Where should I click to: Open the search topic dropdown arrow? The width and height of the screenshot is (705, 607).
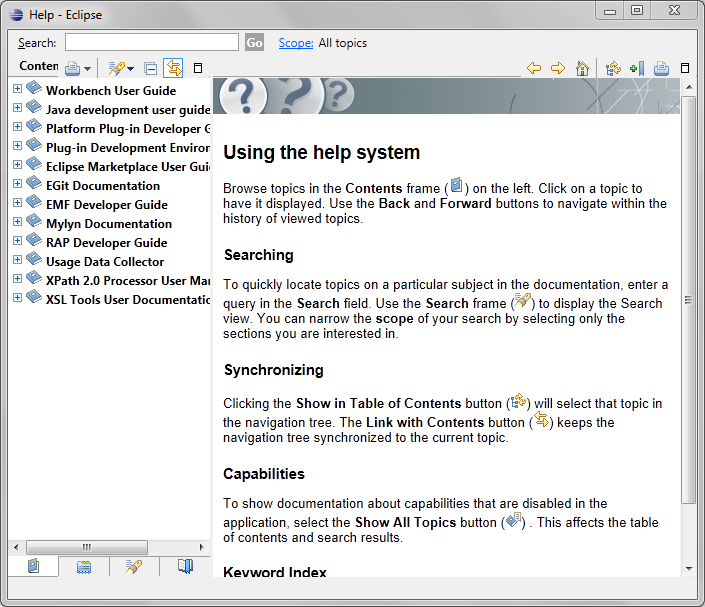tap(130, 69)
